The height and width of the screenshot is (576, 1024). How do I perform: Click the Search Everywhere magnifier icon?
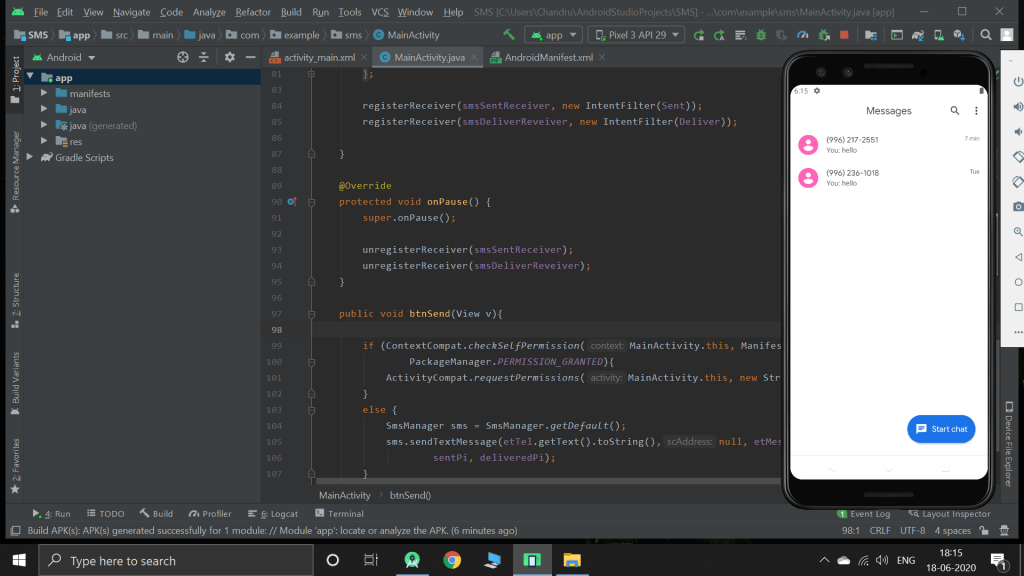coord(987,35)
